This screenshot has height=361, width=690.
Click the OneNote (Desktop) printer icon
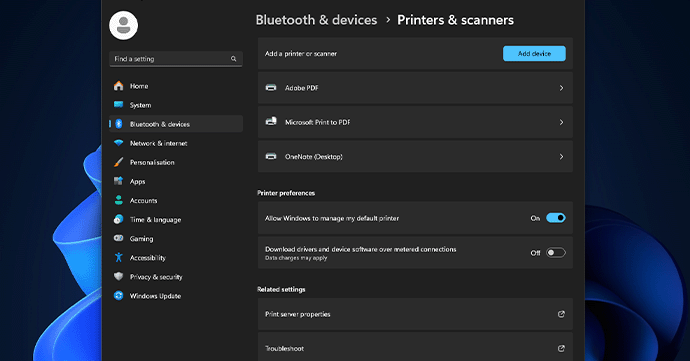click(271, 156)
